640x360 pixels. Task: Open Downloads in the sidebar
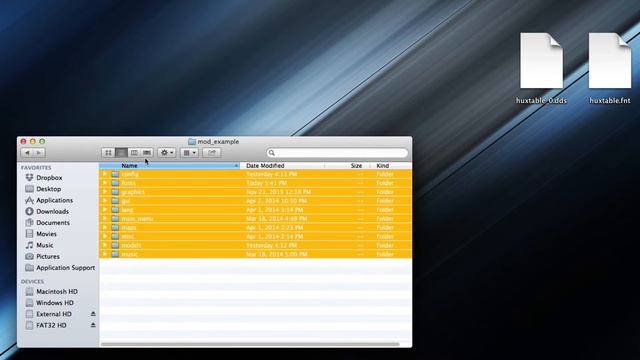(52, 211)
